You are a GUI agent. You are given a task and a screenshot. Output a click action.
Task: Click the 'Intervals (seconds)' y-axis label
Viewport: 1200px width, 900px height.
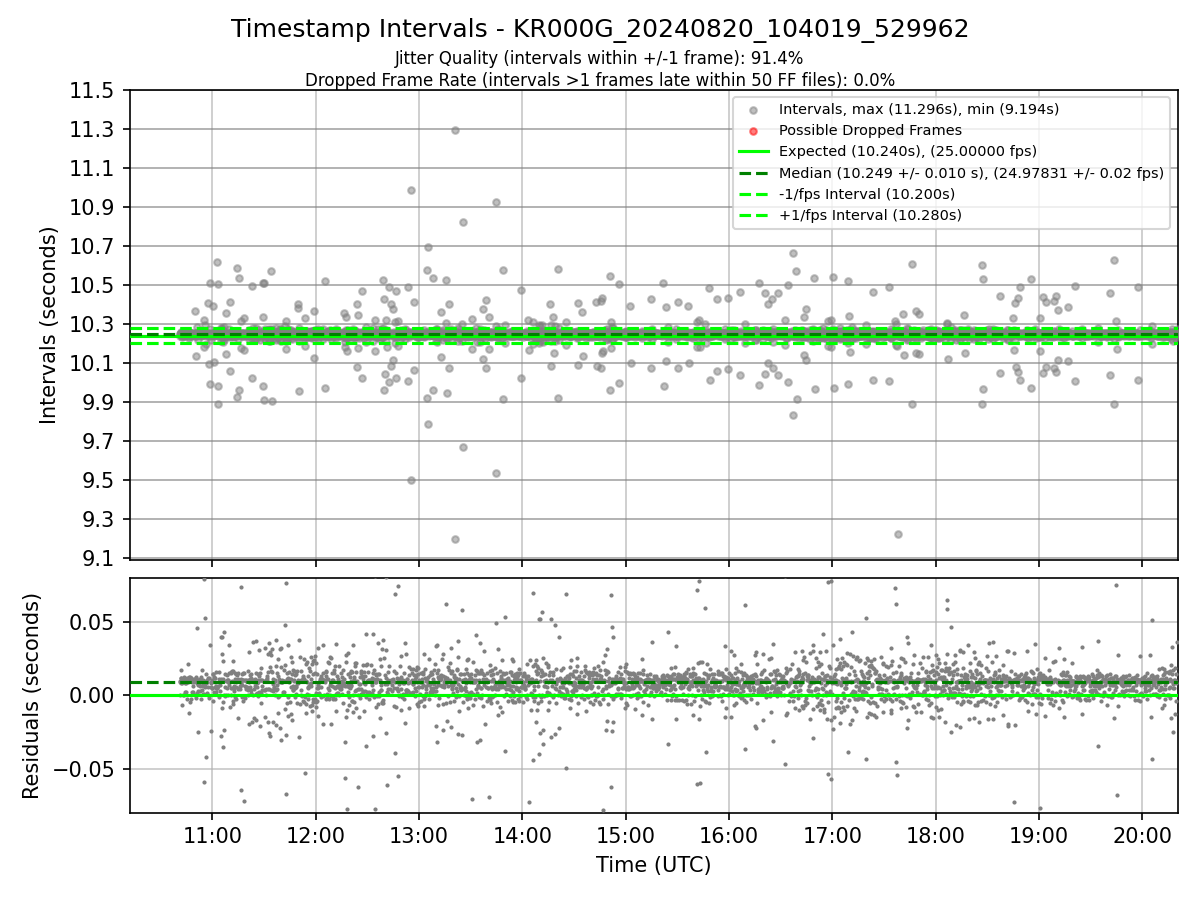49,325
